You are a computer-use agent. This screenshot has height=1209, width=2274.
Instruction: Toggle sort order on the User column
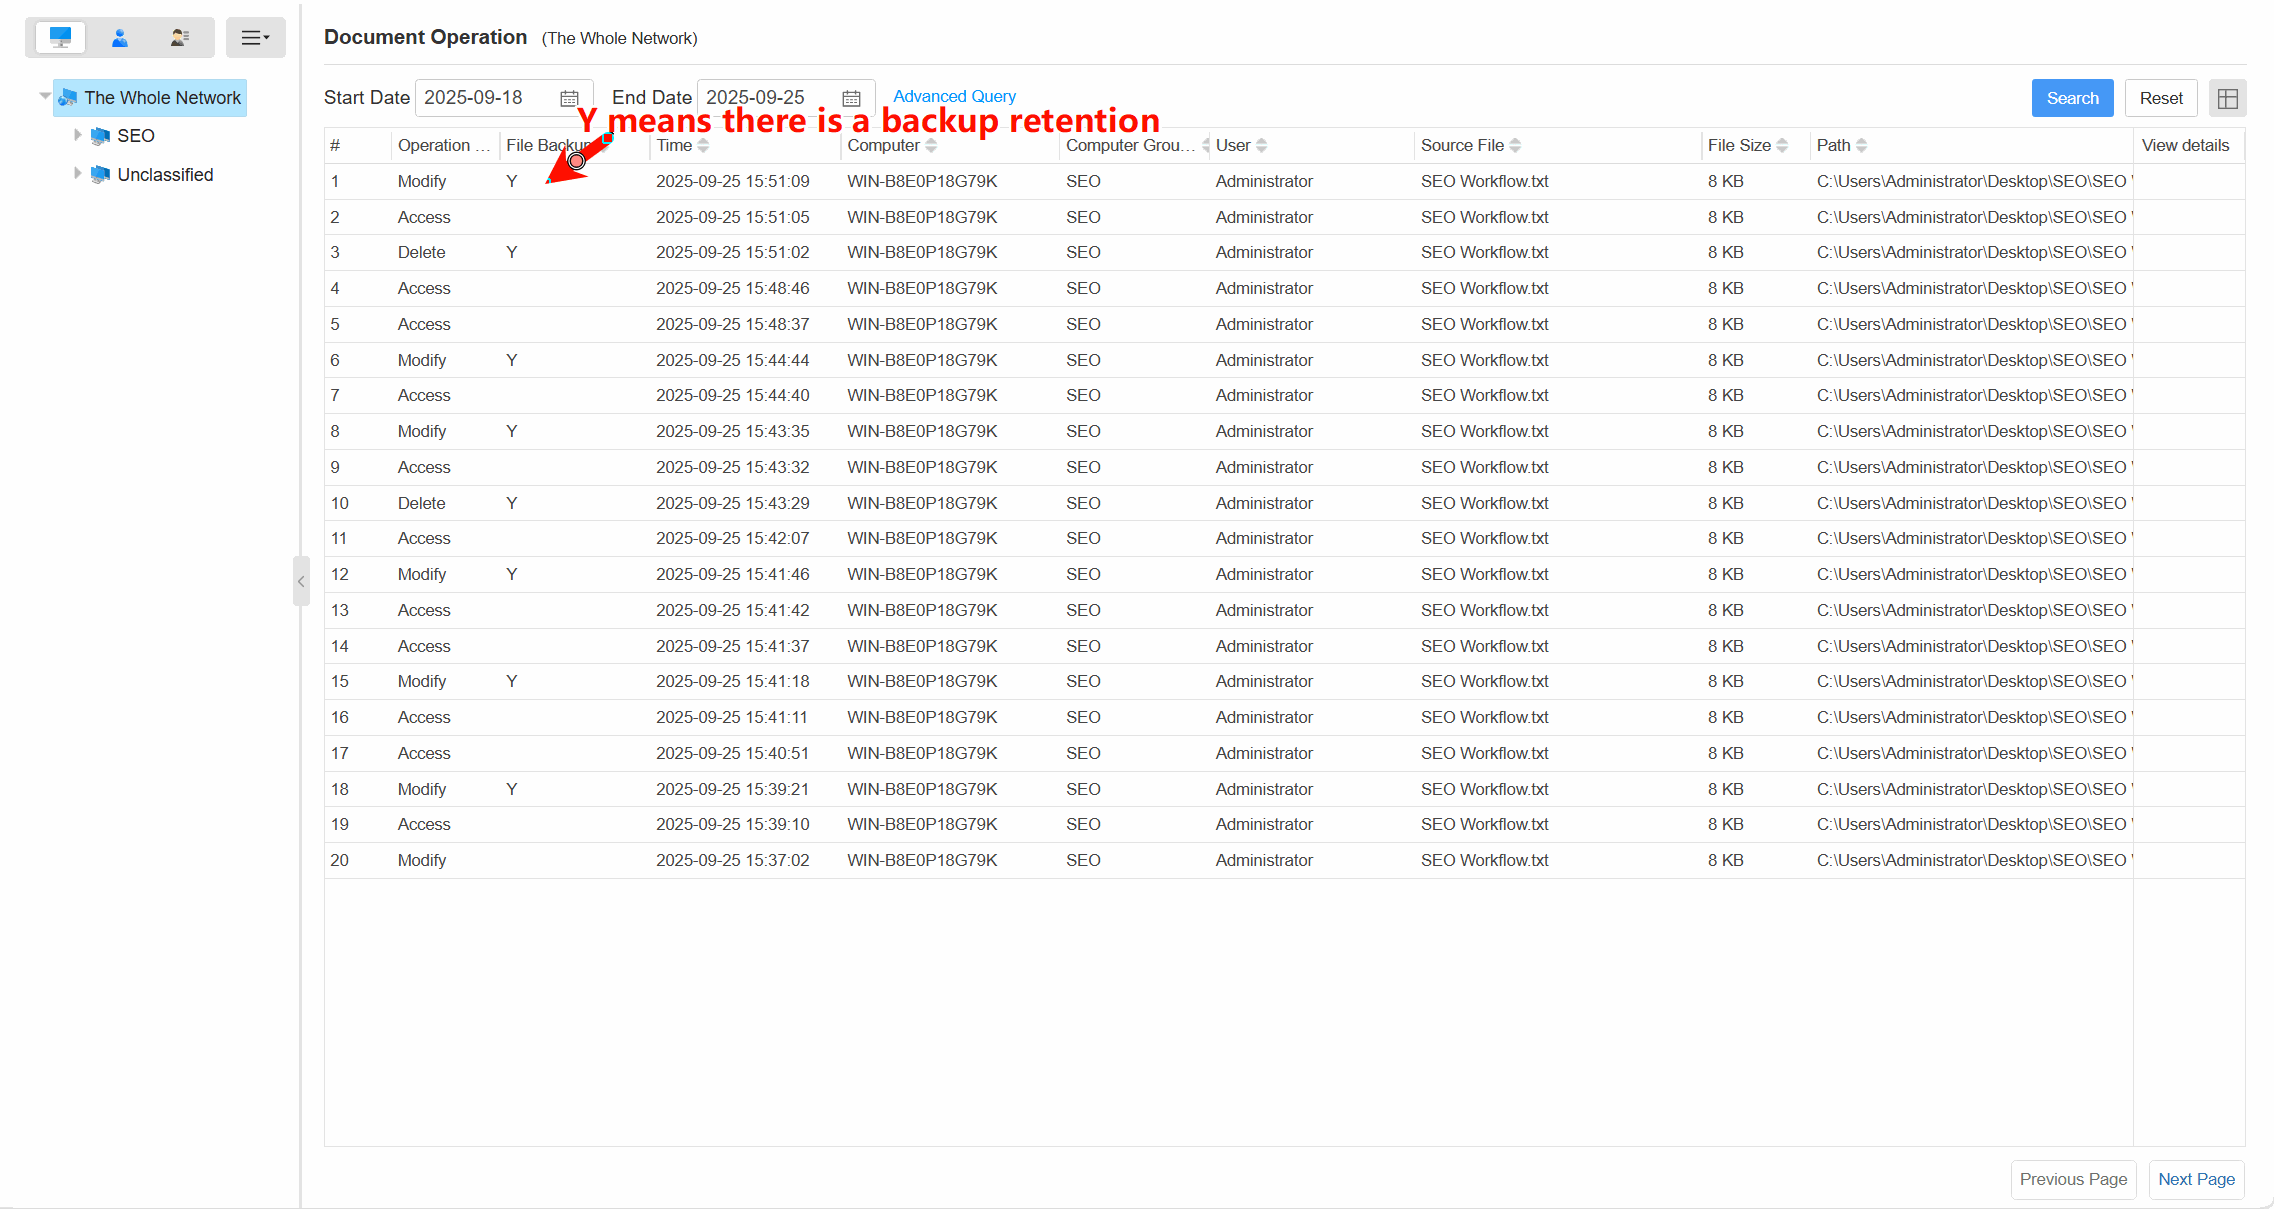point(1262,145)
